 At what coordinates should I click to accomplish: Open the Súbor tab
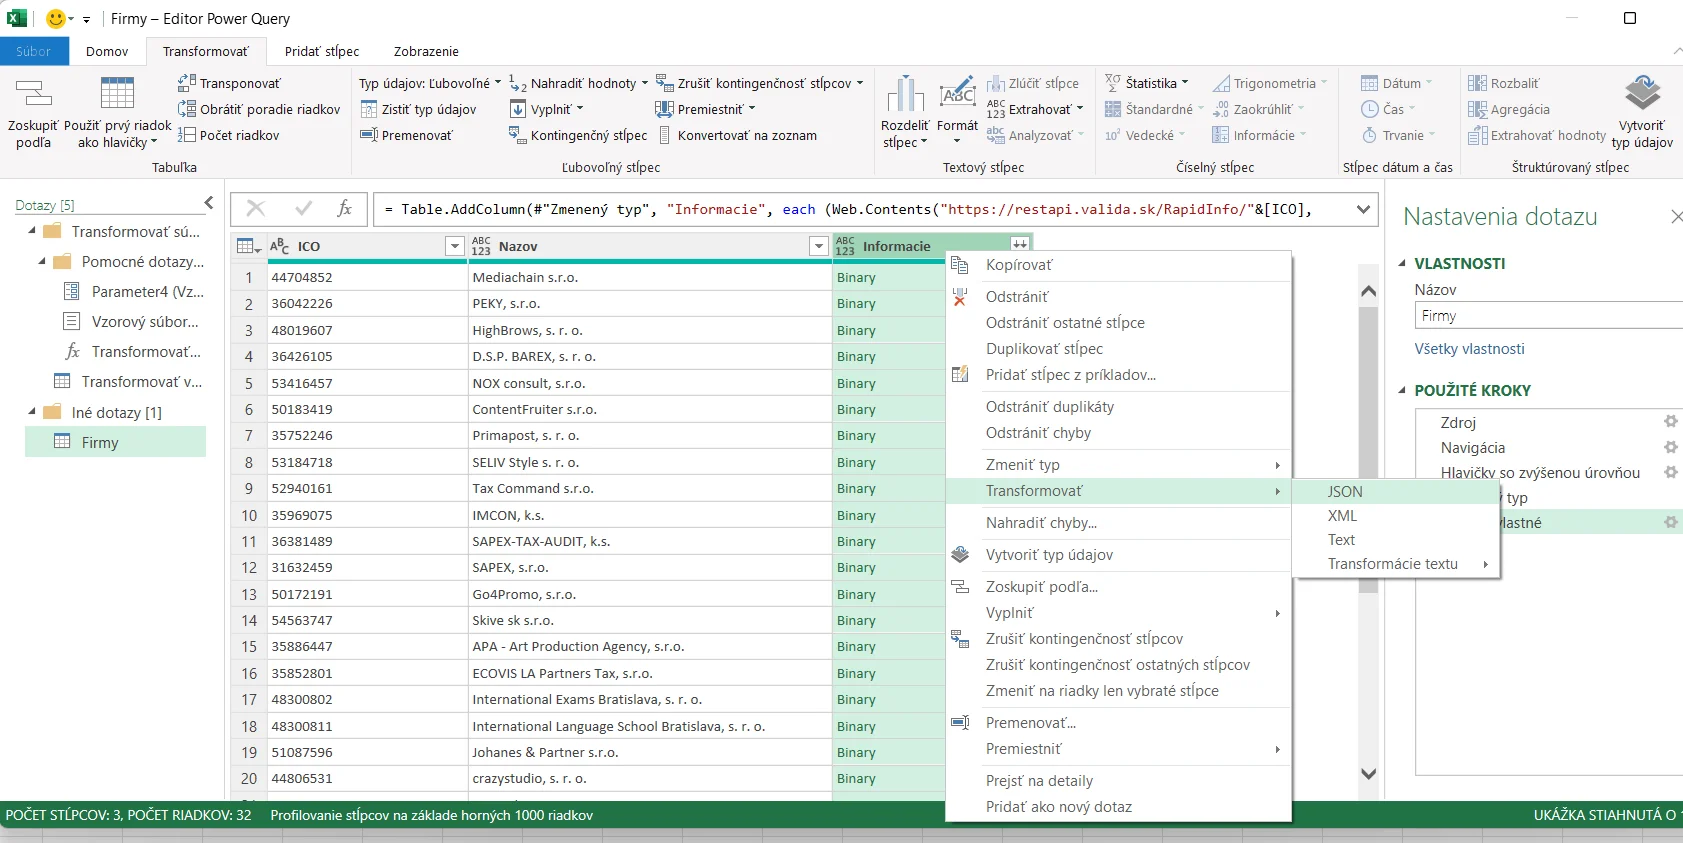[x=34, y=51]
